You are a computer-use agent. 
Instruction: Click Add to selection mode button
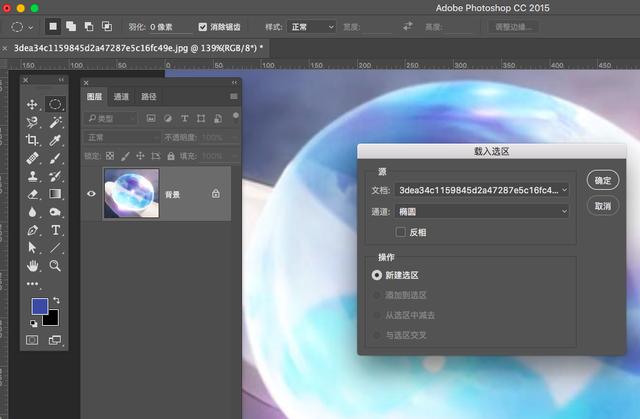coord(71,27)
